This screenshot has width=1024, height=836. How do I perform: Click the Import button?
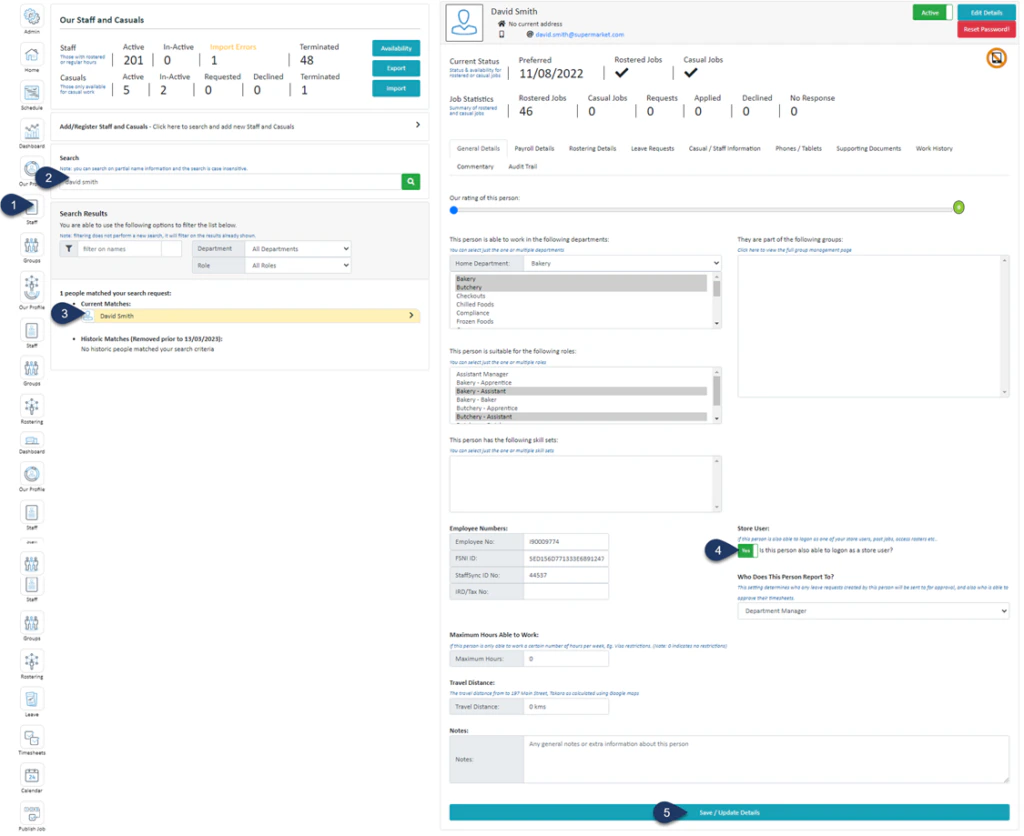396,88
